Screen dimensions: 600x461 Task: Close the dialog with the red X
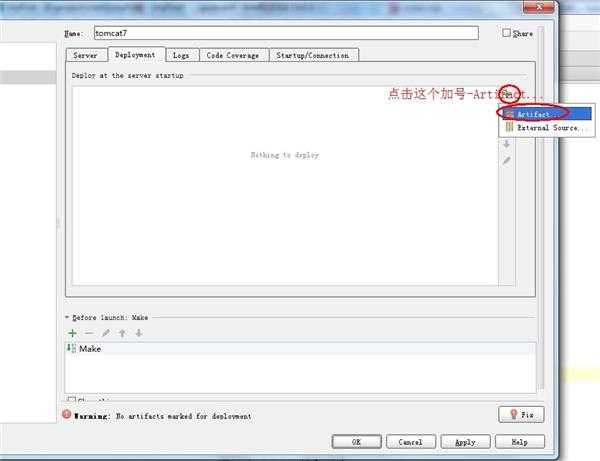[x=539, y=7]
